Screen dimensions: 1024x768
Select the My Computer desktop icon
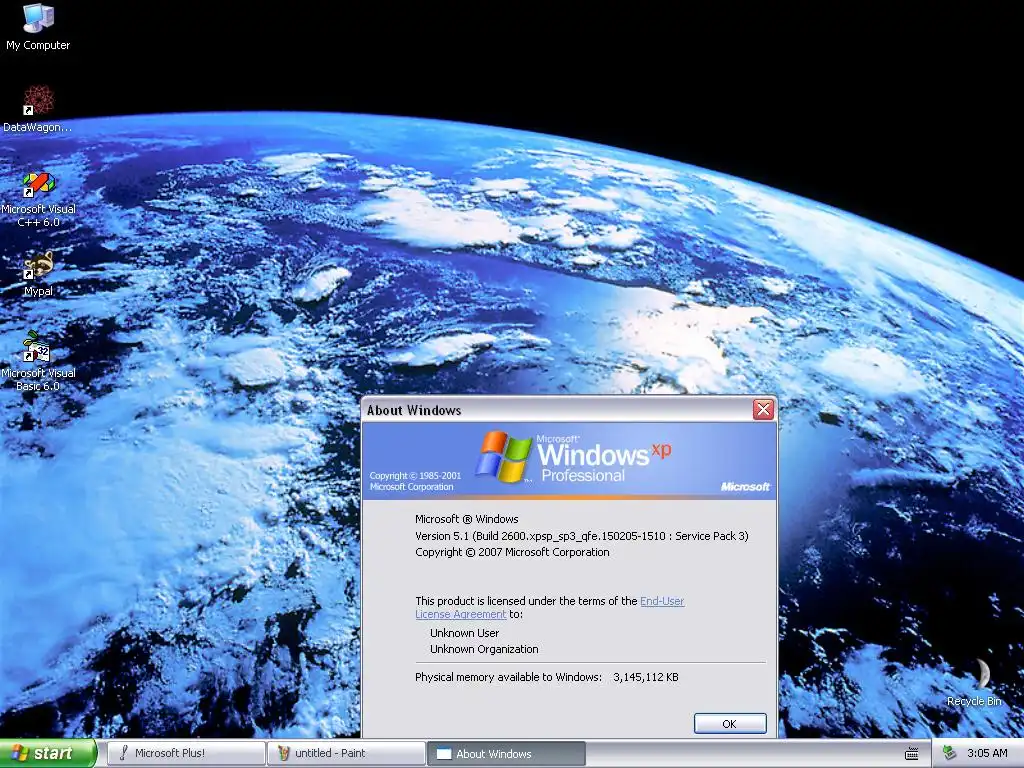click(x=38, y=26)
